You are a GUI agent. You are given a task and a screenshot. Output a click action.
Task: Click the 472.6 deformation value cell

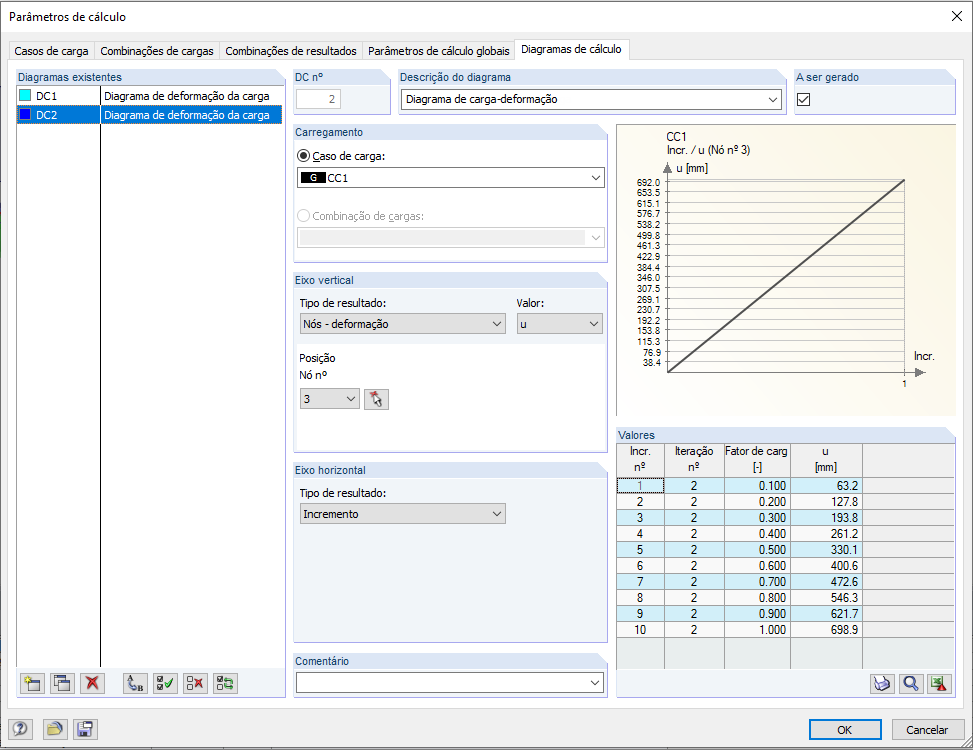[826, 582]
